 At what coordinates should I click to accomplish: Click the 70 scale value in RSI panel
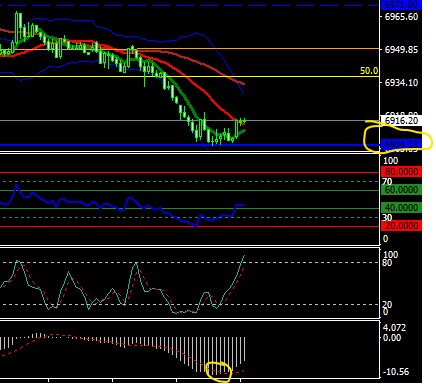[387, 182]
